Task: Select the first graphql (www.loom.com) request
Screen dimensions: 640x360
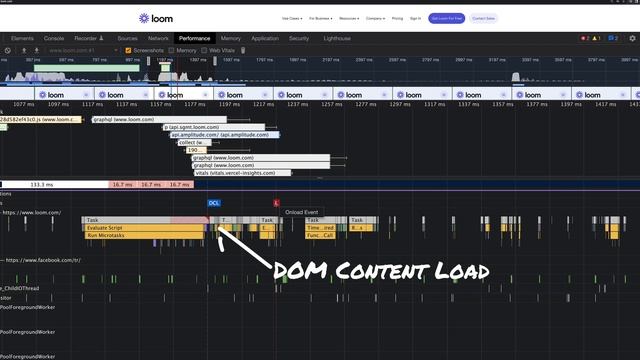Action: click(x=159, y=120)
